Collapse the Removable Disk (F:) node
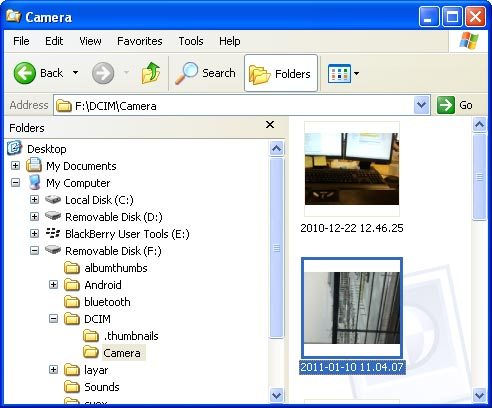 point(34,251)
